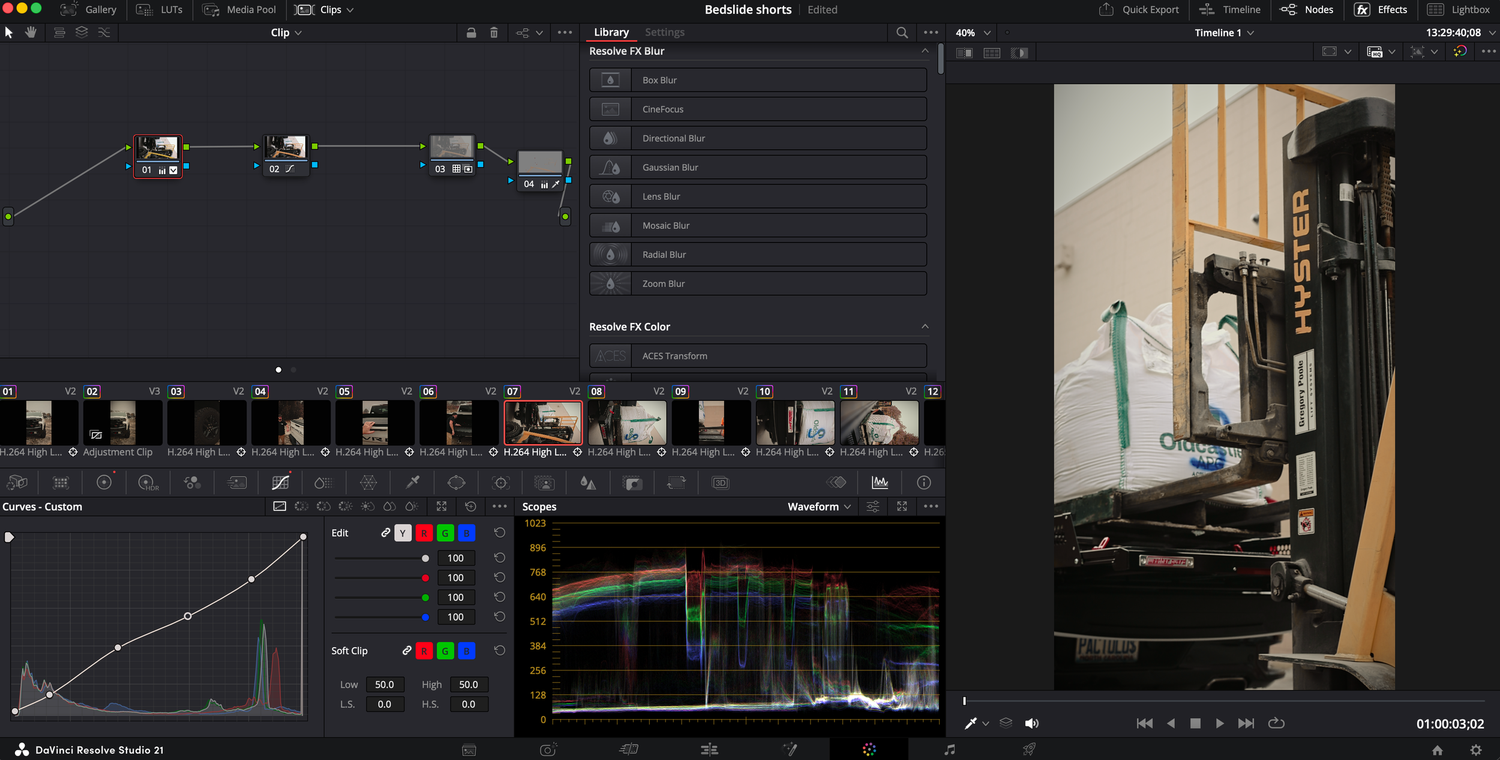Collapse the Resolve FX Blur section
This screenshot has width=1500, height=760.
pyautogui.click(x=925, y=51)
